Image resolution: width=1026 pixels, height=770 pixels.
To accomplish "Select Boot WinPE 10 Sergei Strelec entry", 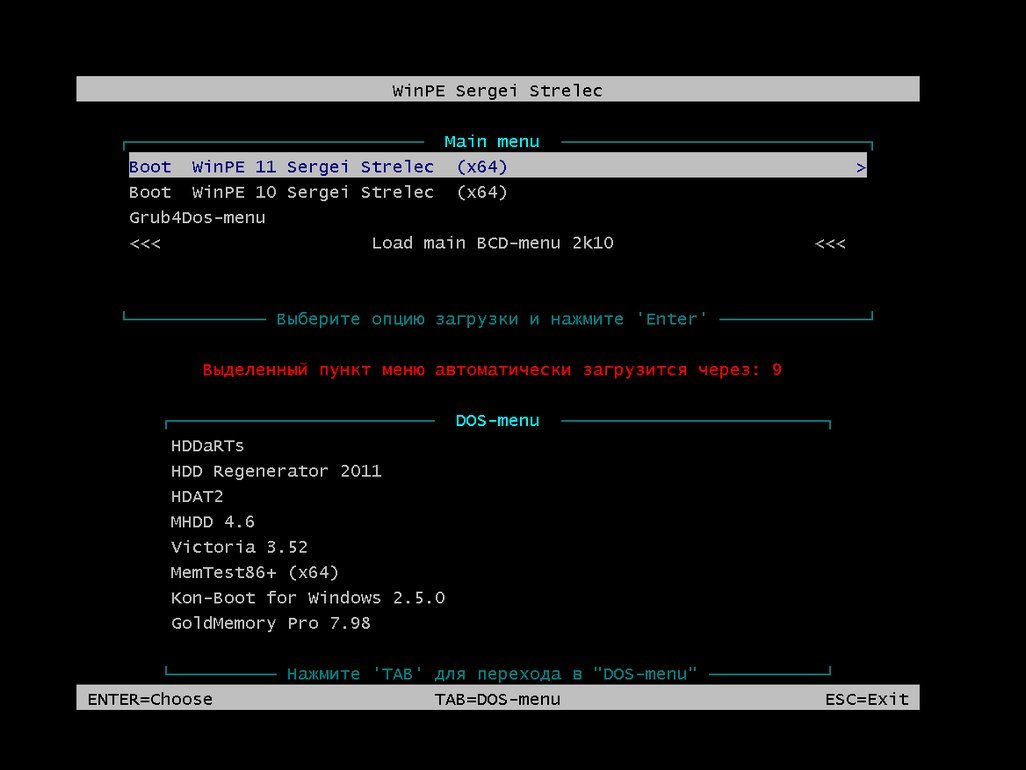I will coord(318,192).
